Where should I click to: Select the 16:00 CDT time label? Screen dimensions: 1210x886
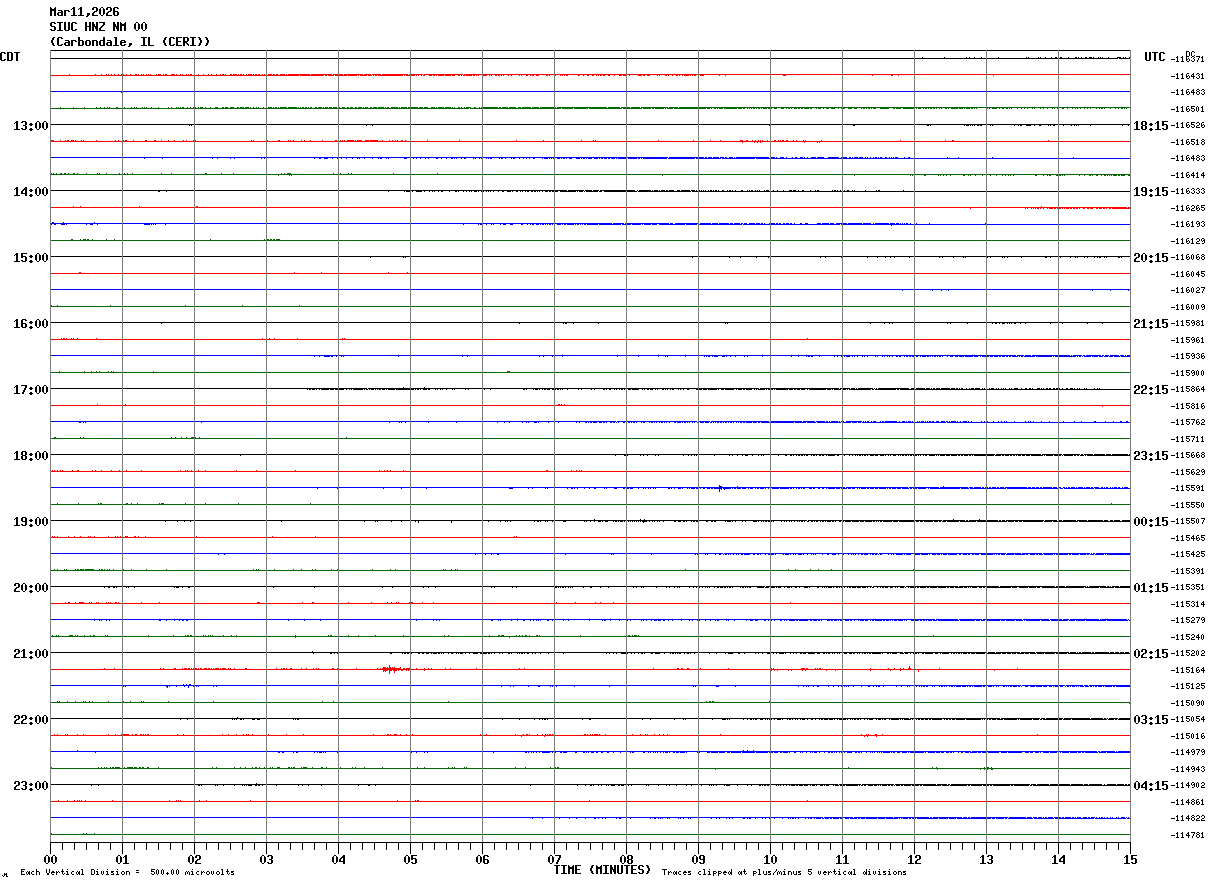point(30,323)
